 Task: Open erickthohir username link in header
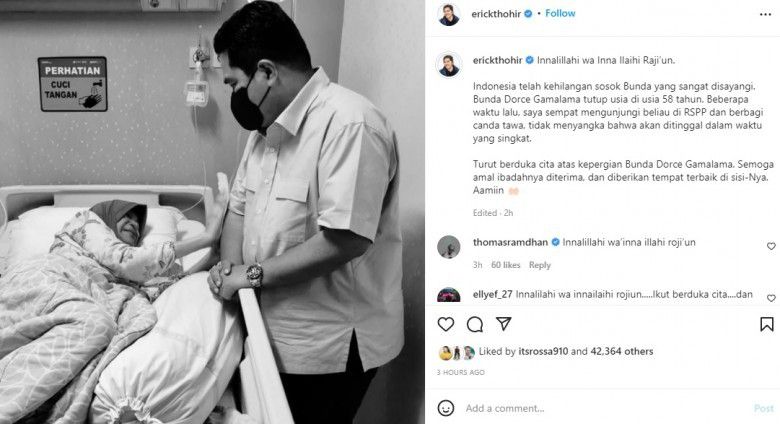pos(496,14)
